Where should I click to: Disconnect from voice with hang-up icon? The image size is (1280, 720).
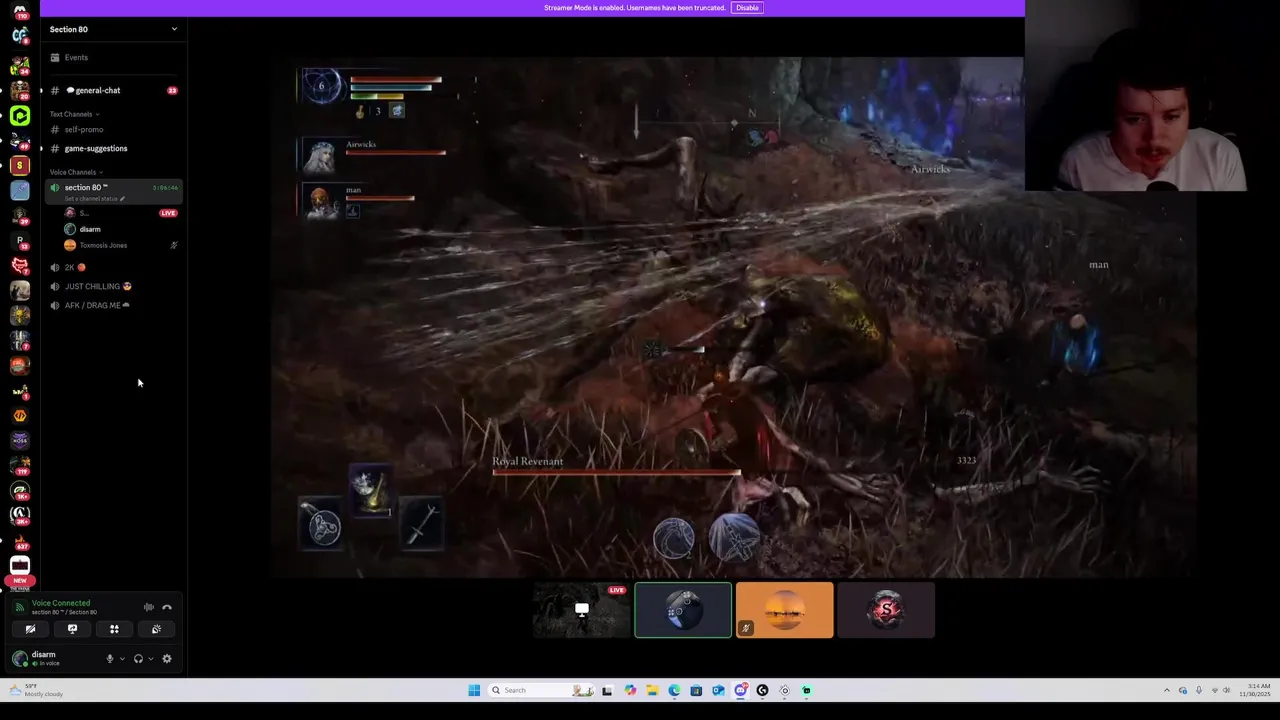coord(167,607)
